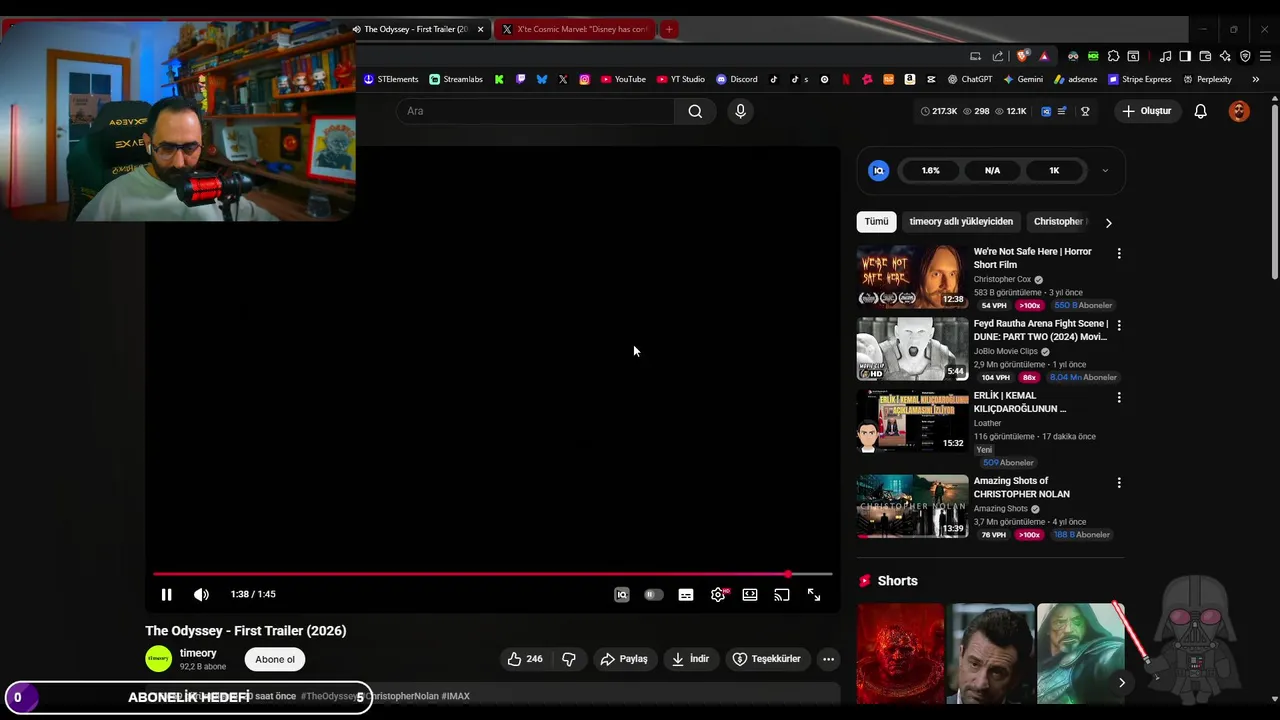The image size is (1280, 720).
Task: Mute the video using the speaker icon
Action: coord(201,594)
